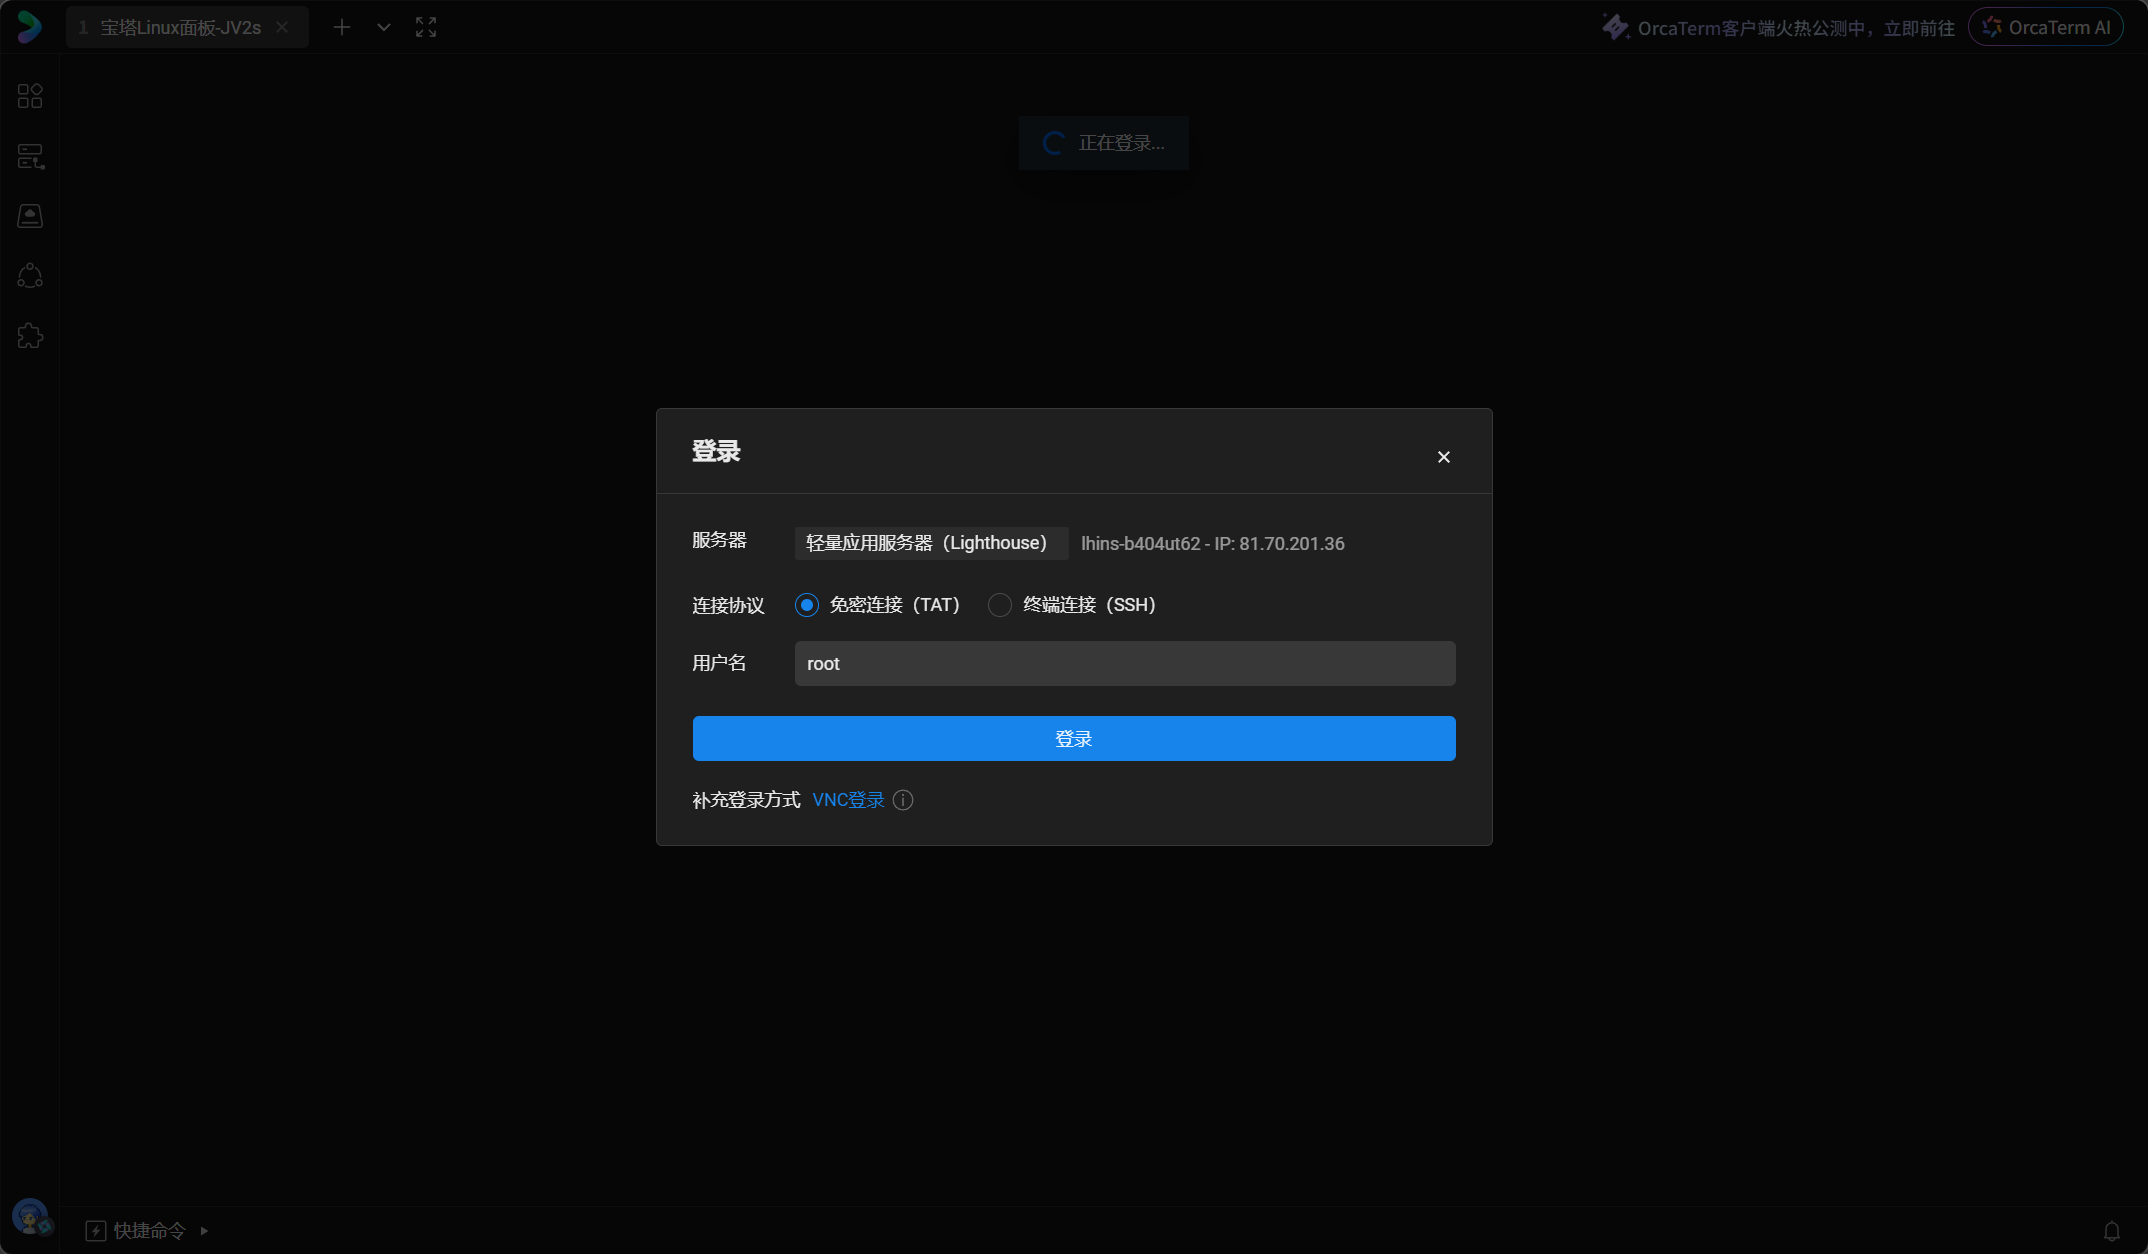Open the VNC登录 link
Viewport: 2148px width, 1254px height.
pyautogui.click(x=848, y=800)
